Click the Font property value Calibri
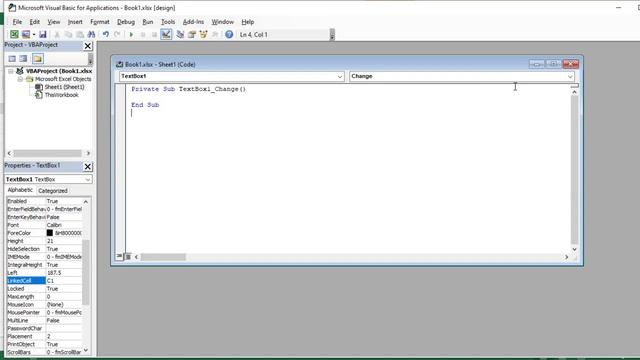 tap(64, 225)
